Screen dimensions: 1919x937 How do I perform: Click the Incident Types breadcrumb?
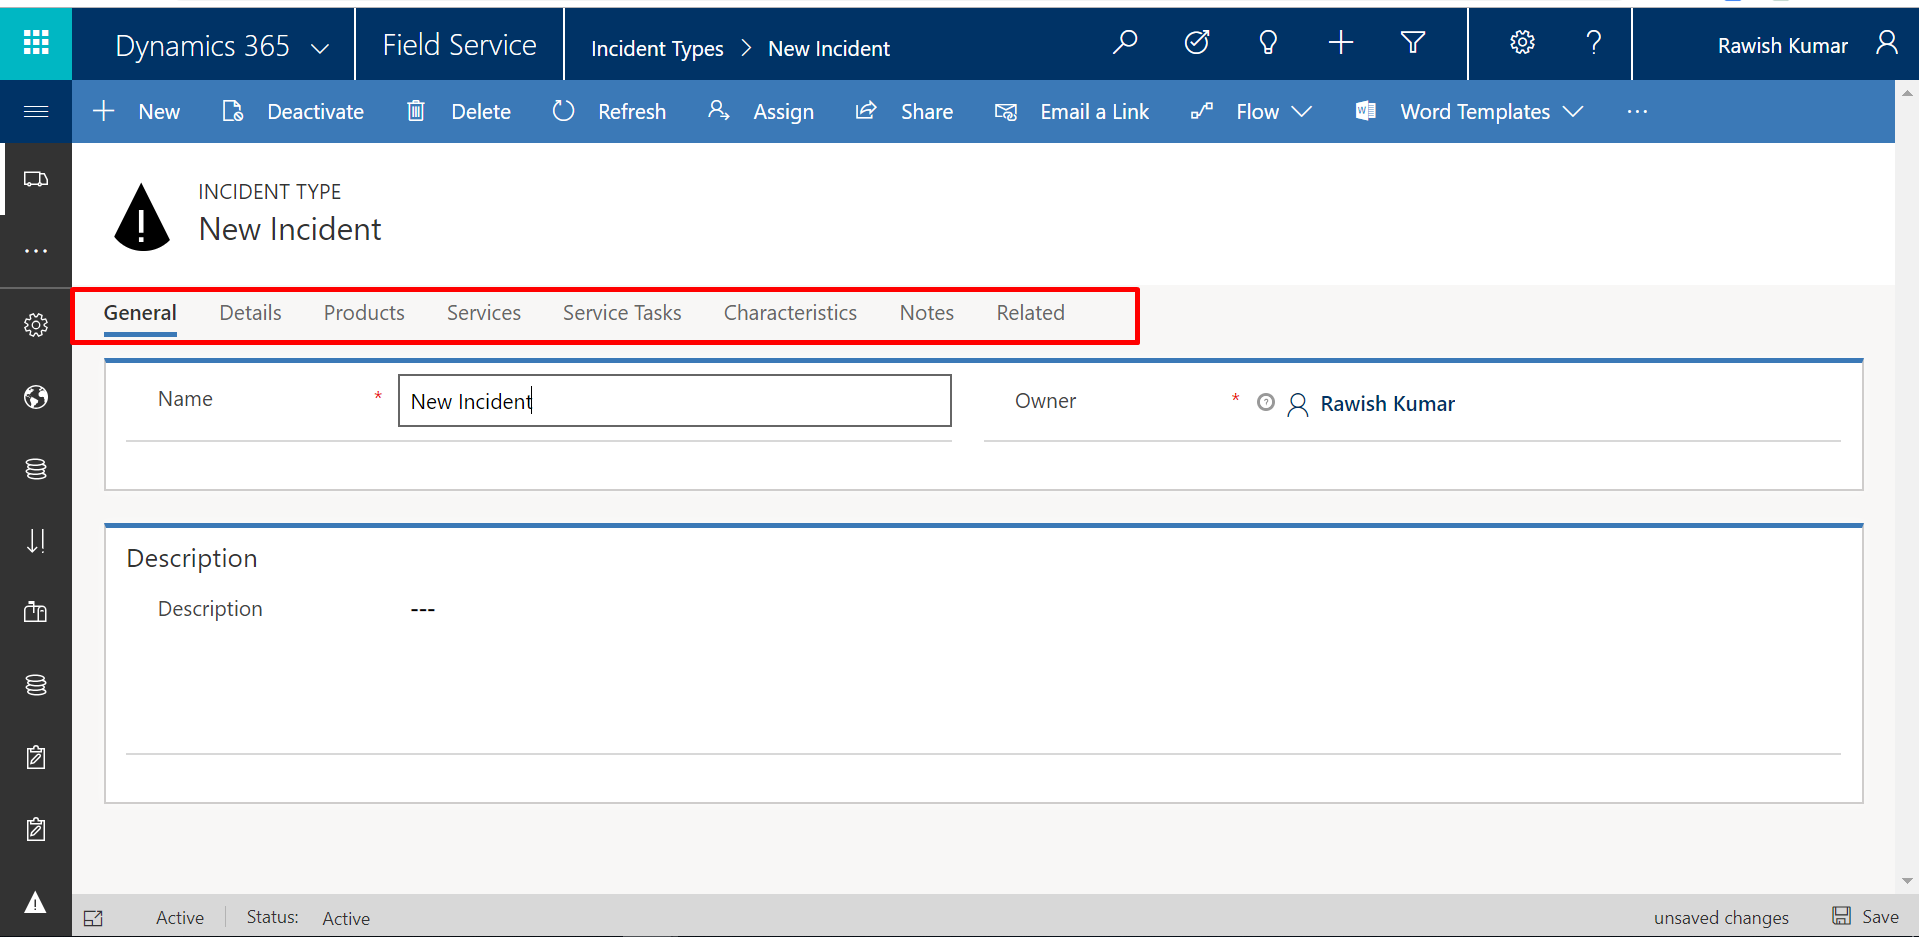tap(657, 49)
